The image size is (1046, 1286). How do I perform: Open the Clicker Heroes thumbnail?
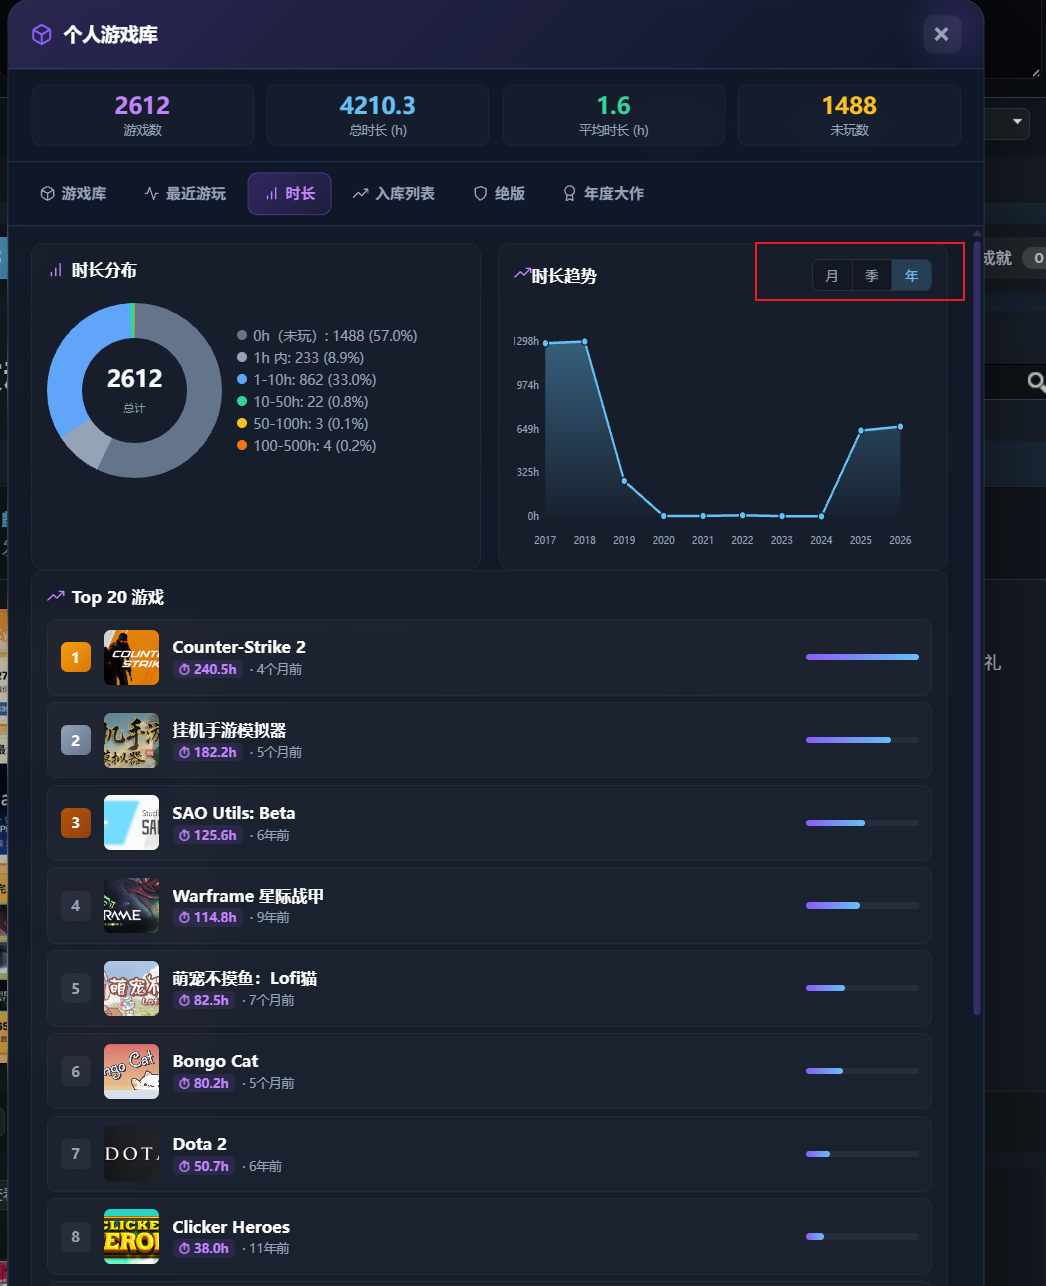pyautogui.click(x=131, y=1237)
